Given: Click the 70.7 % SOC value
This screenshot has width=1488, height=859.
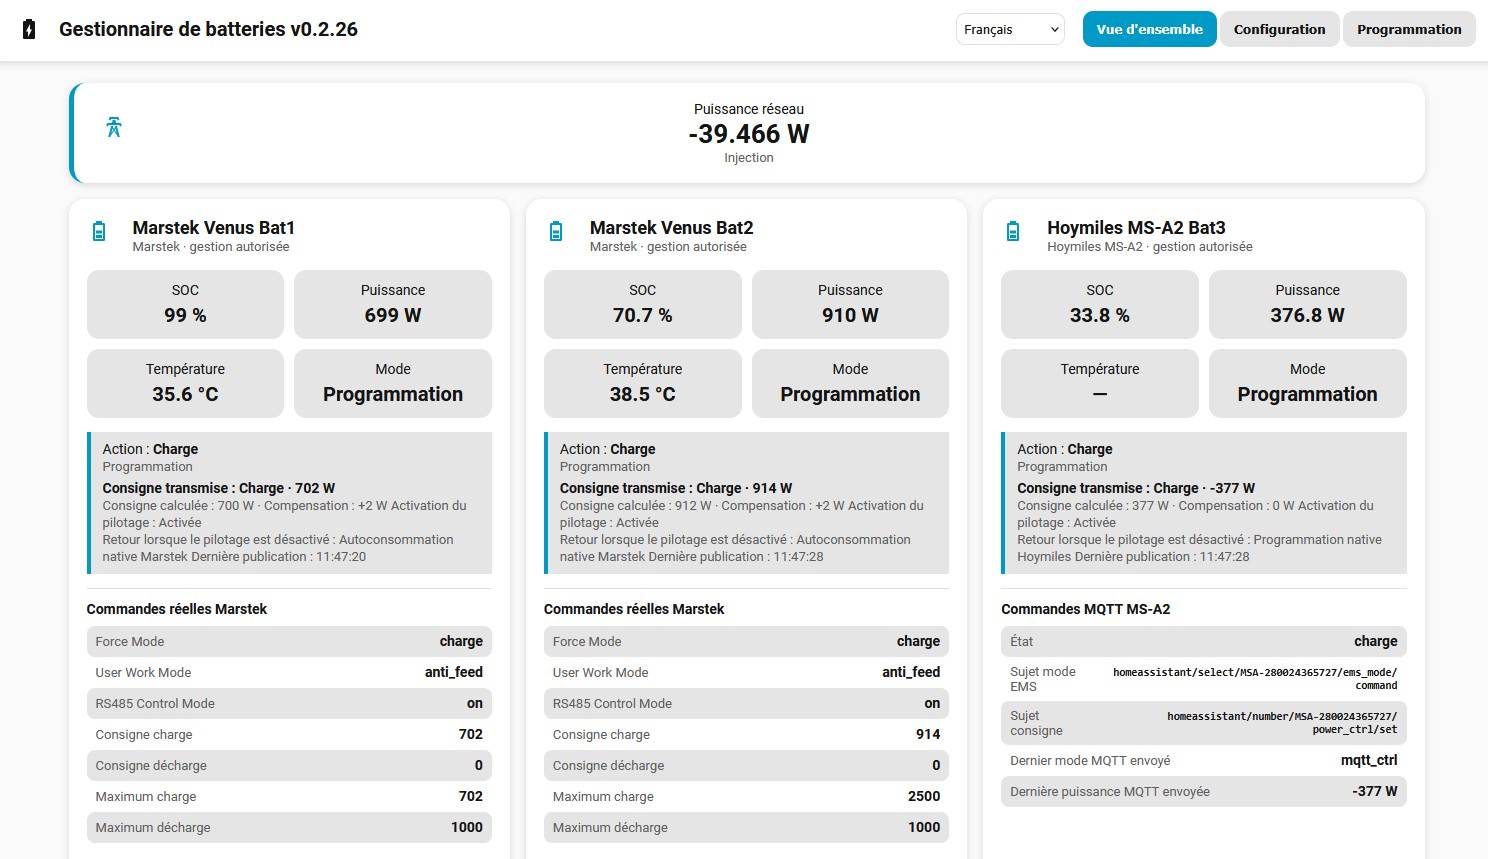Looking at the screenshot, I should (x=642, y=315).
